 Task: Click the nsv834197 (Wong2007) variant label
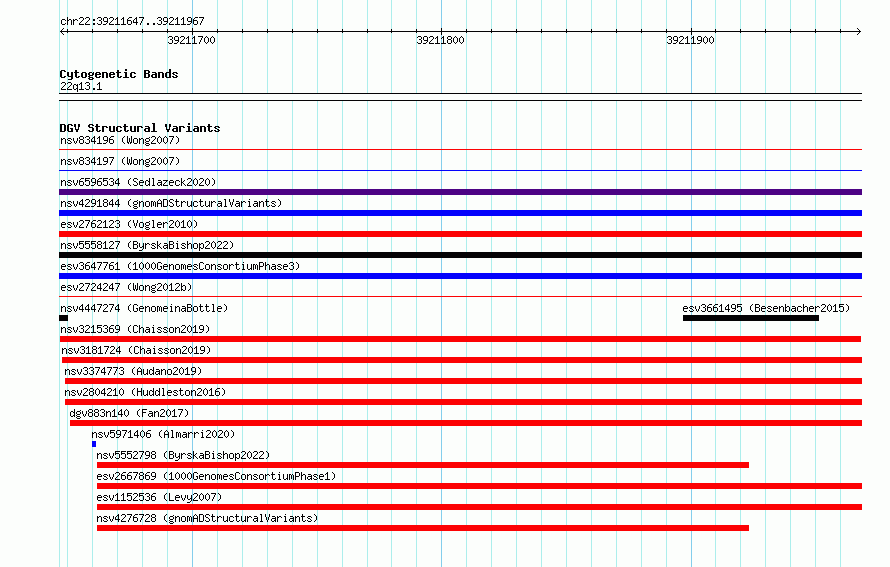coord(120,161)
